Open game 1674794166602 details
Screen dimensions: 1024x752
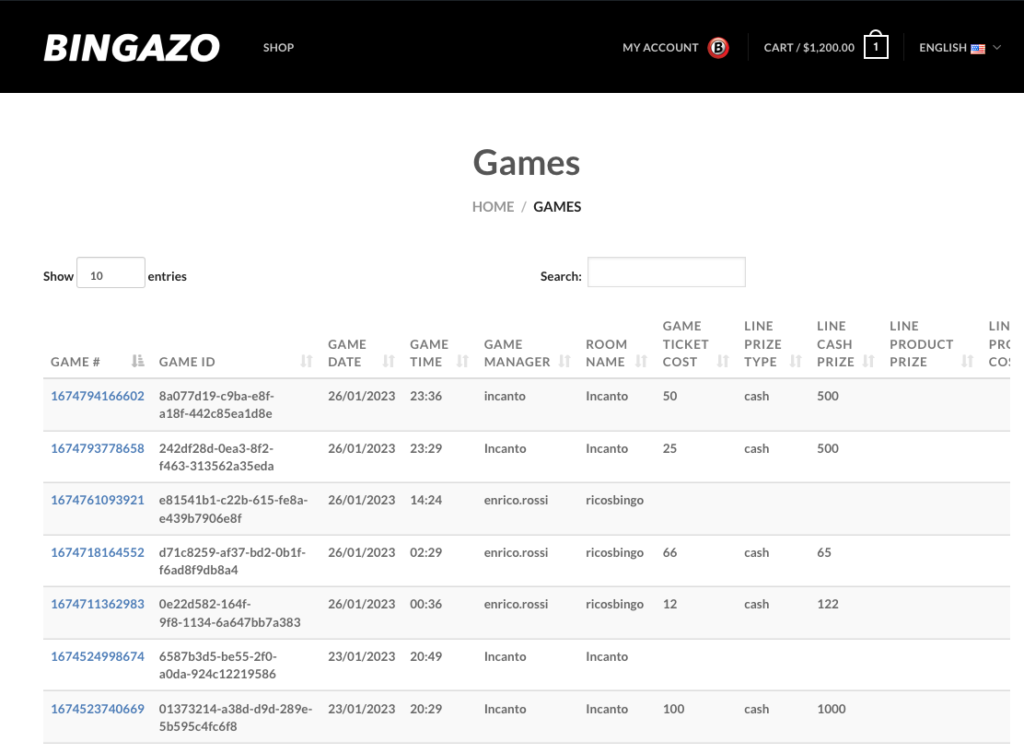coord(95,396)
